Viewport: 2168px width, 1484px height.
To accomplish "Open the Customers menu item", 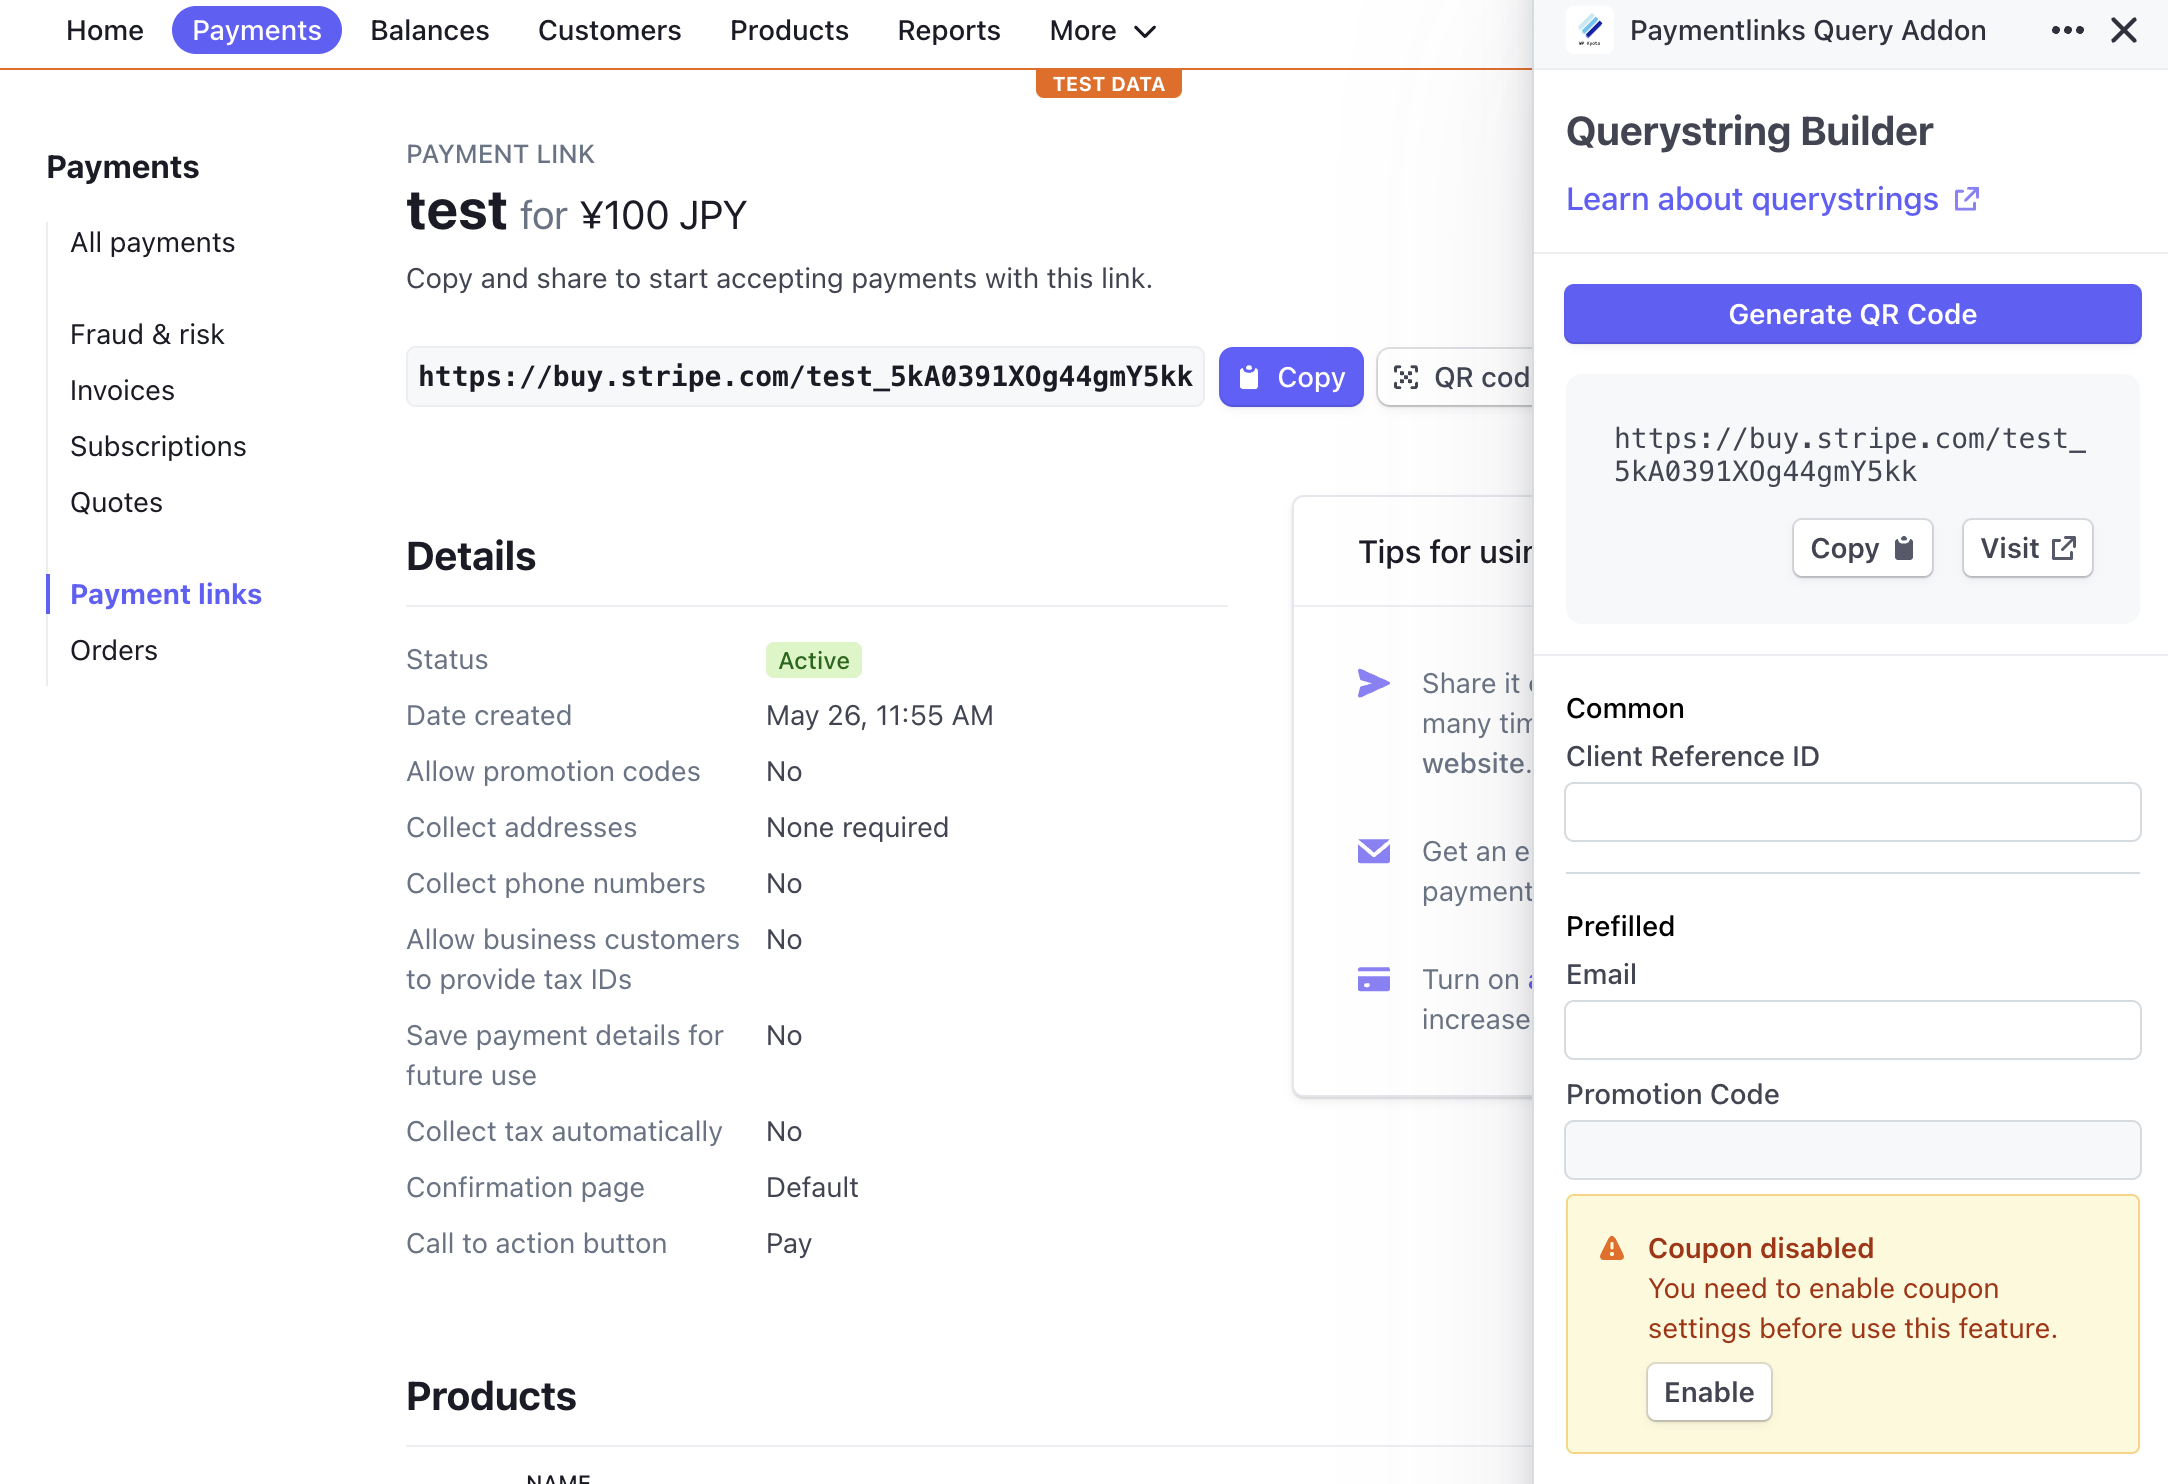I will coord(609,30).
